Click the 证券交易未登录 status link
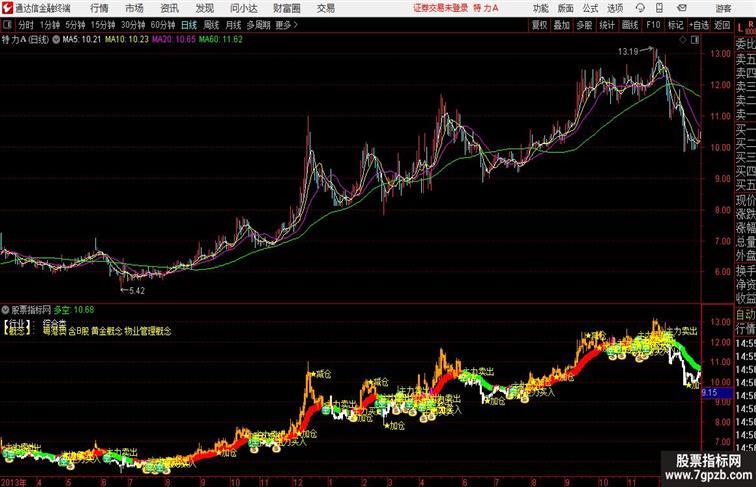The image size is (756, 487). 441,8
